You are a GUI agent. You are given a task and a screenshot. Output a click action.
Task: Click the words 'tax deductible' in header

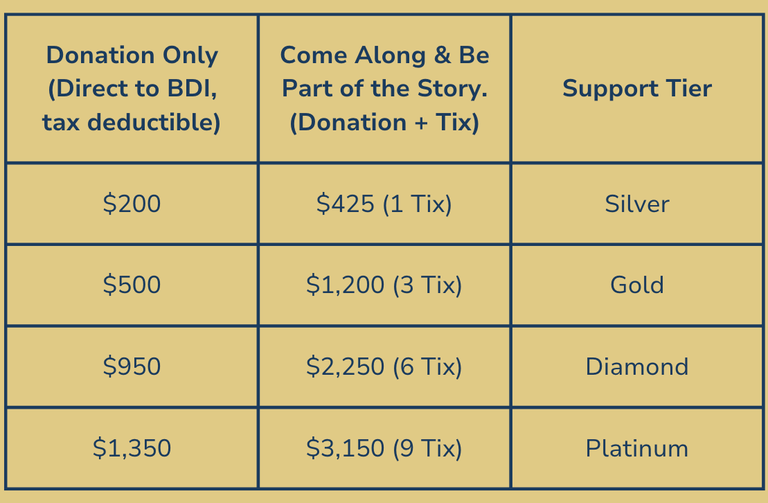[x=128, y=122]
